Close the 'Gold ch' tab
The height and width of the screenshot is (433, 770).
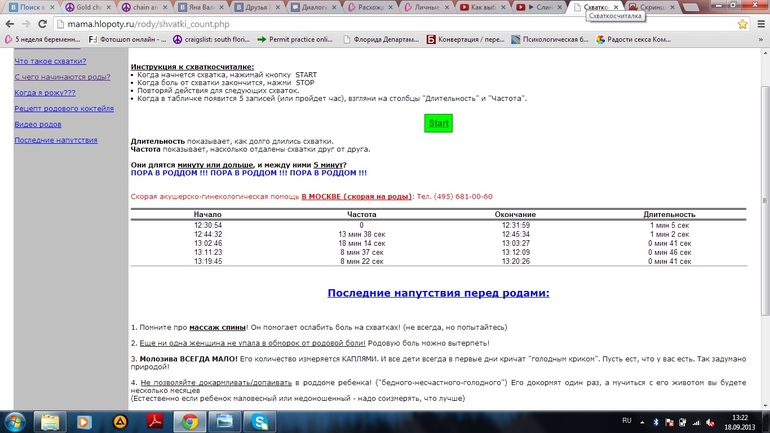point(108,7)
